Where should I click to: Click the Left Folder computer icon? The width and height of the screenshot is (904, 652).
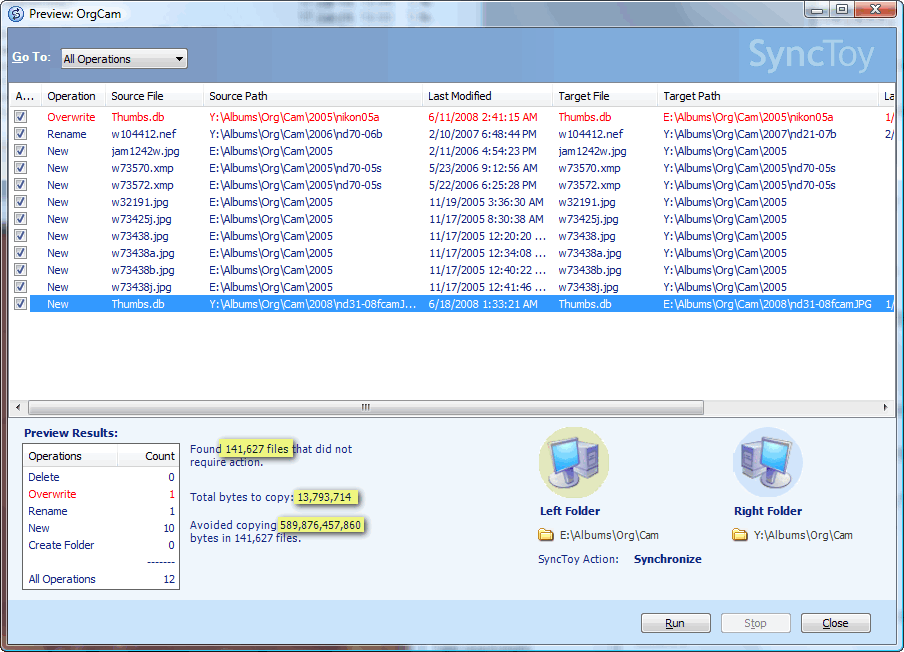[x=574, y=462]
